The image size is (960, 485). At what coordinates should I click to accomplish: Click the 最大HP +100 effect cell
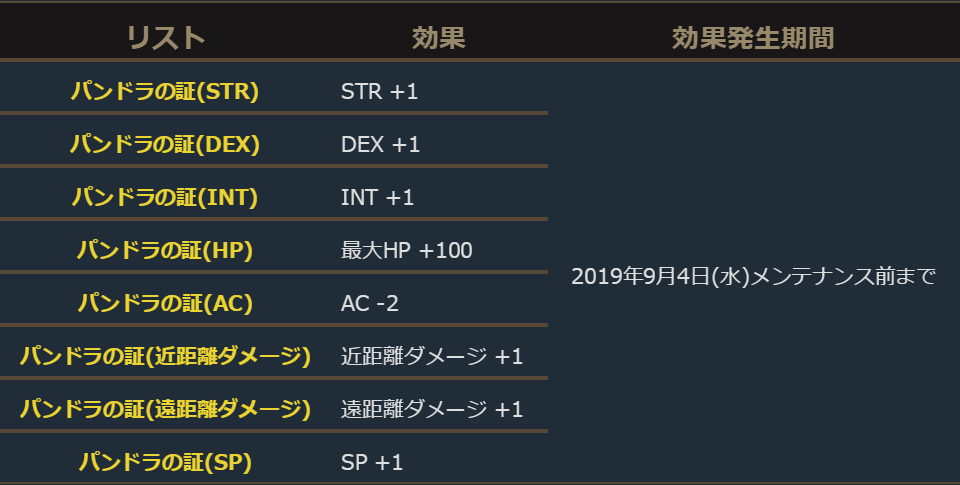(406, 250)
